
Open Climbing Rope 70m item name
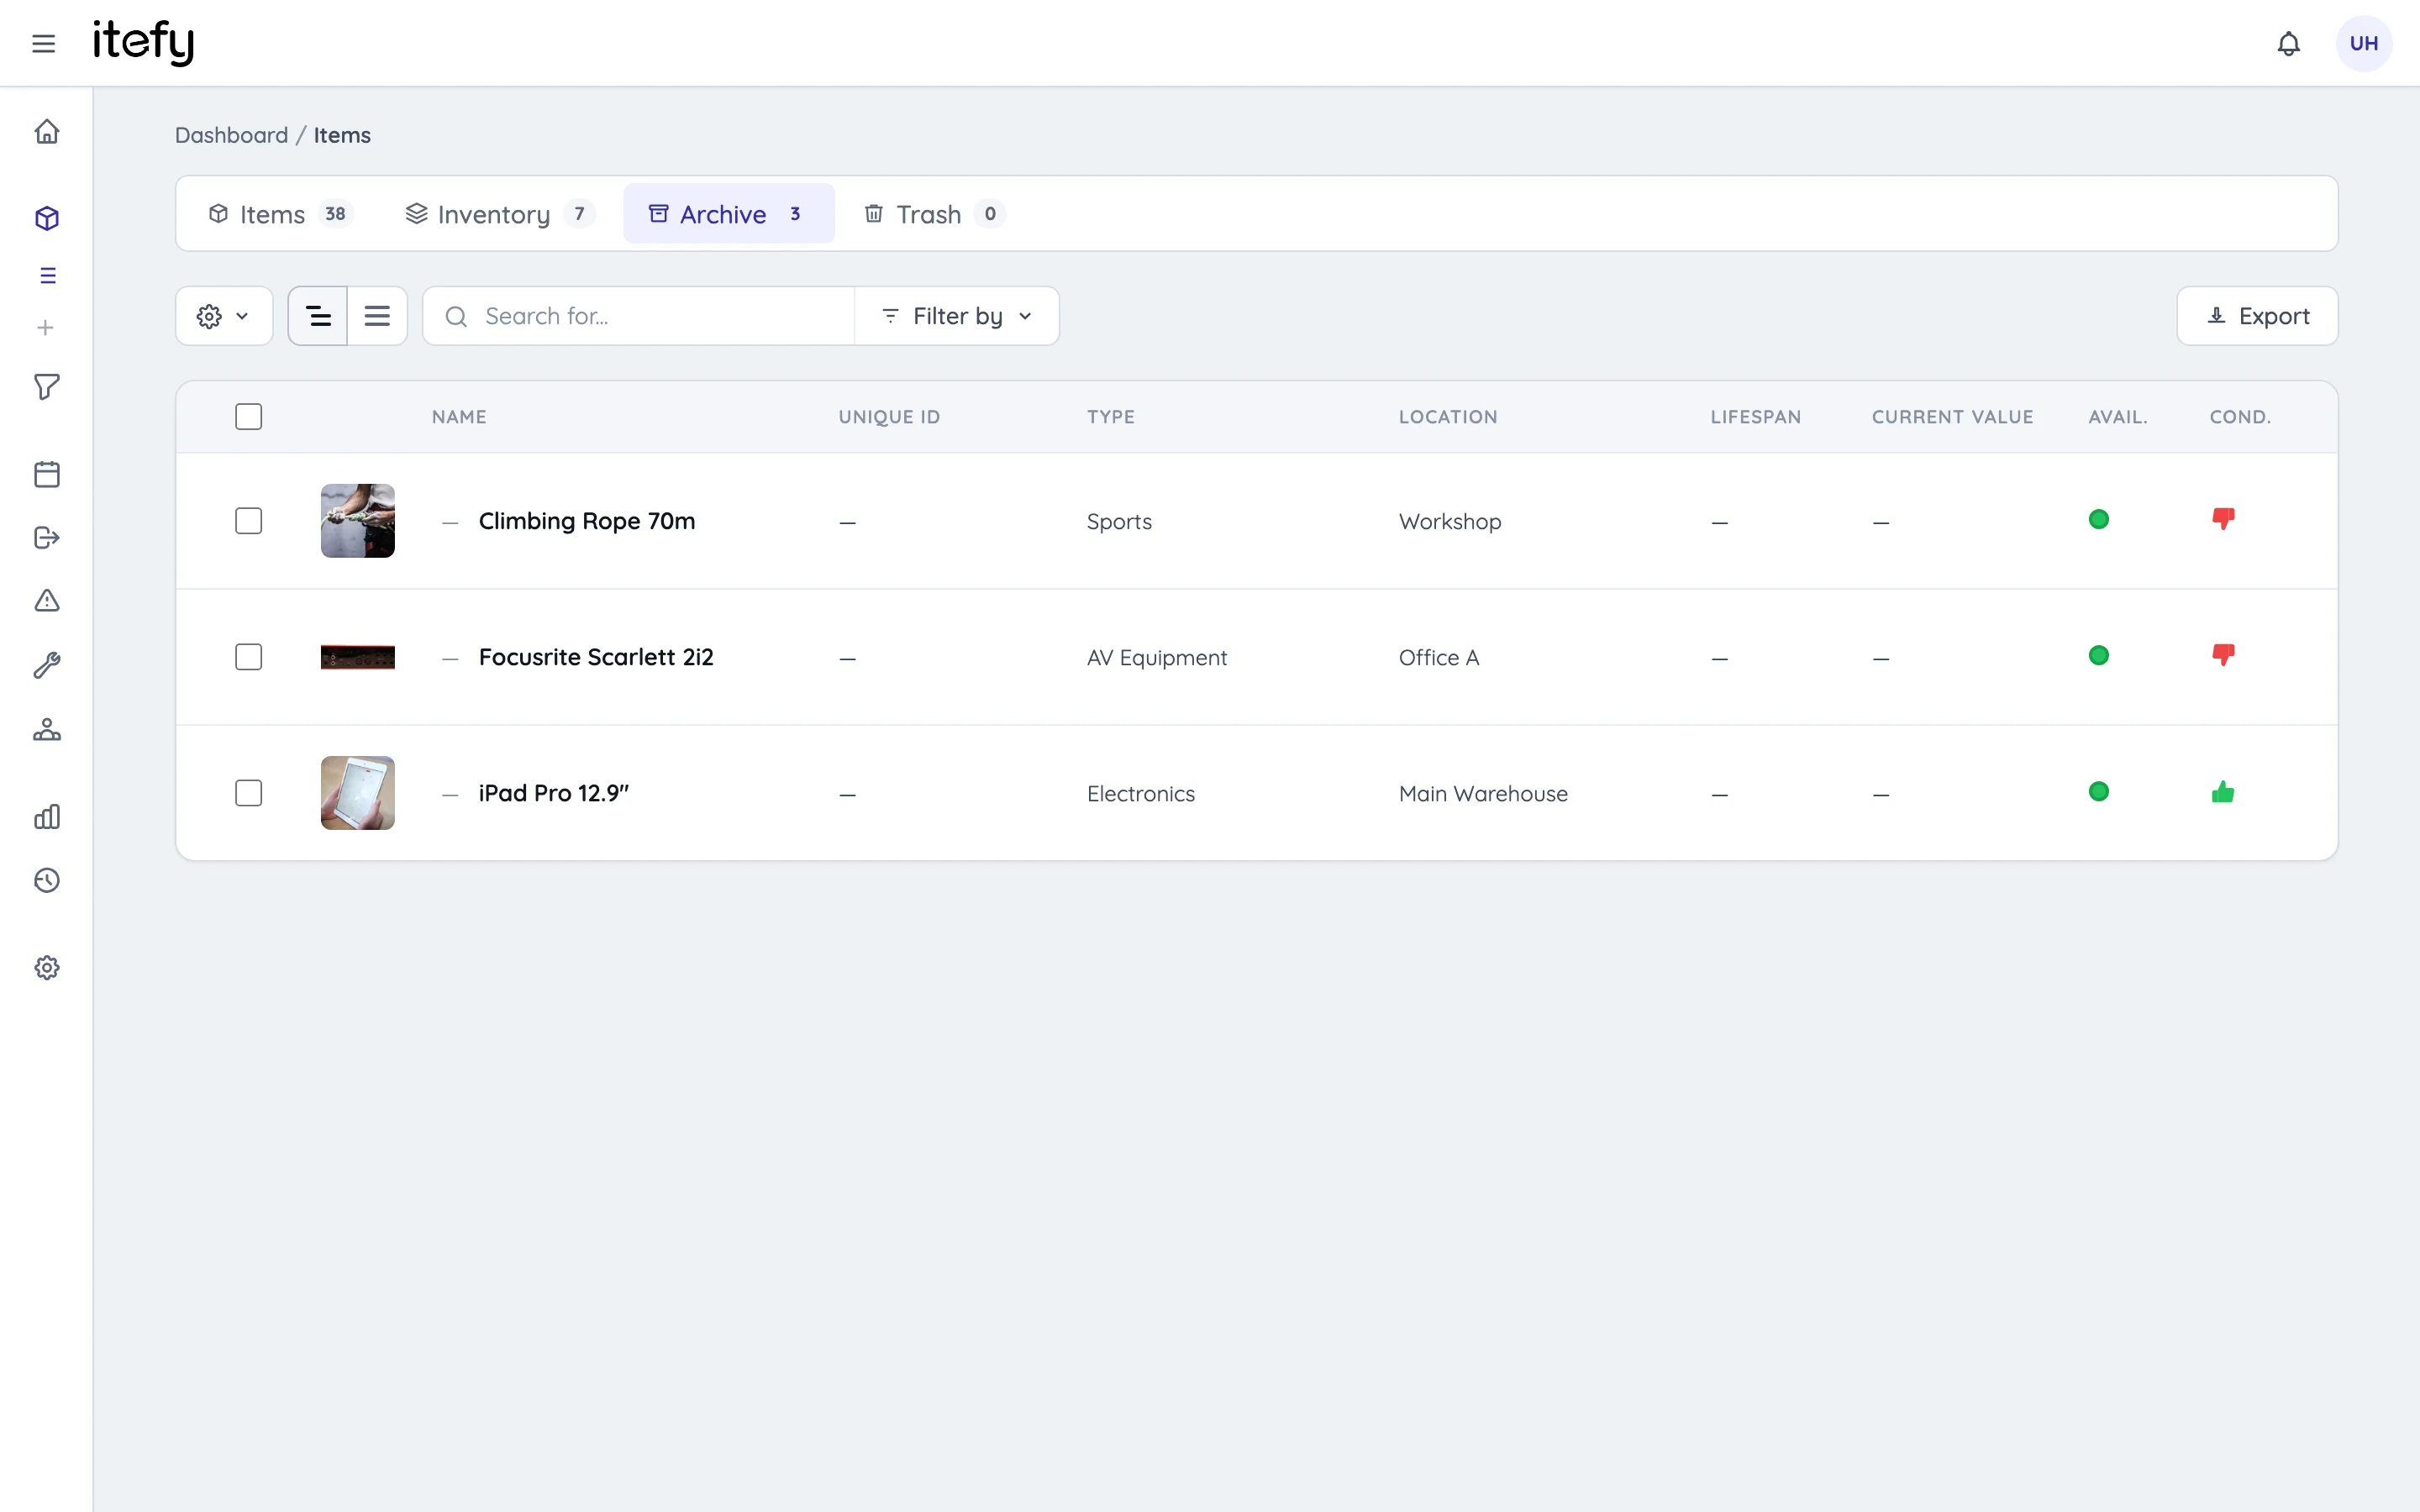point(587,521)
